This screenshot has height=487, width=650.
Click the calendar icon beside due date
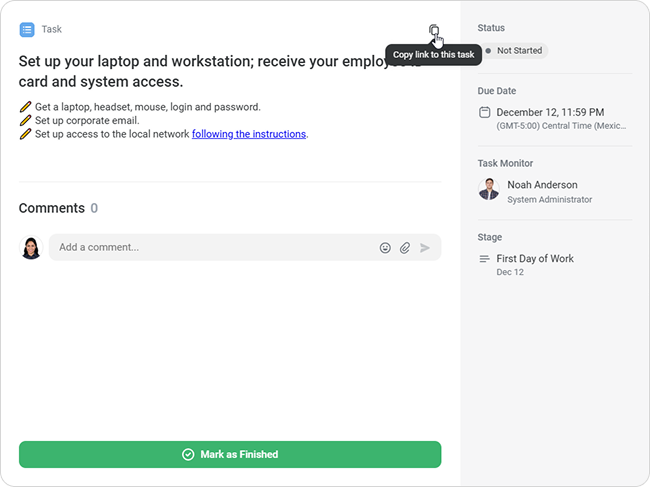(x=485, y=112)
